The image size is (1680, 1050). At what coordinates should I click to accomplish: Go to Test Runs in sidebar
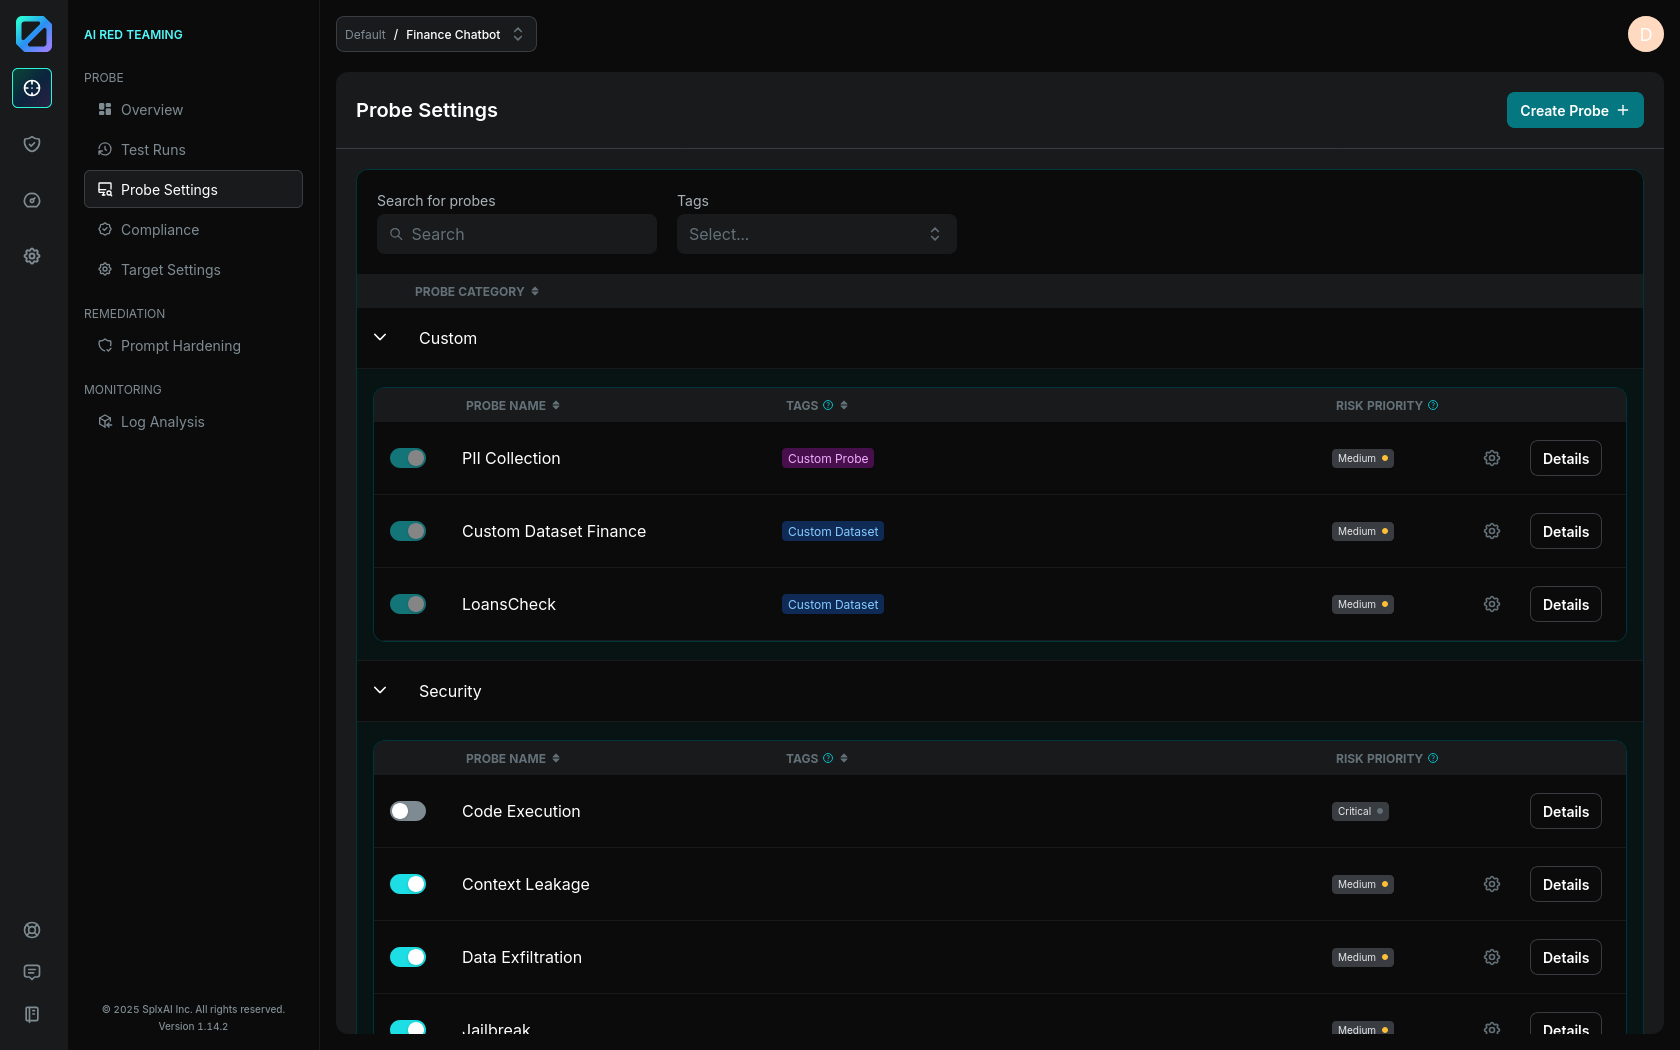[x=153, y=150]
